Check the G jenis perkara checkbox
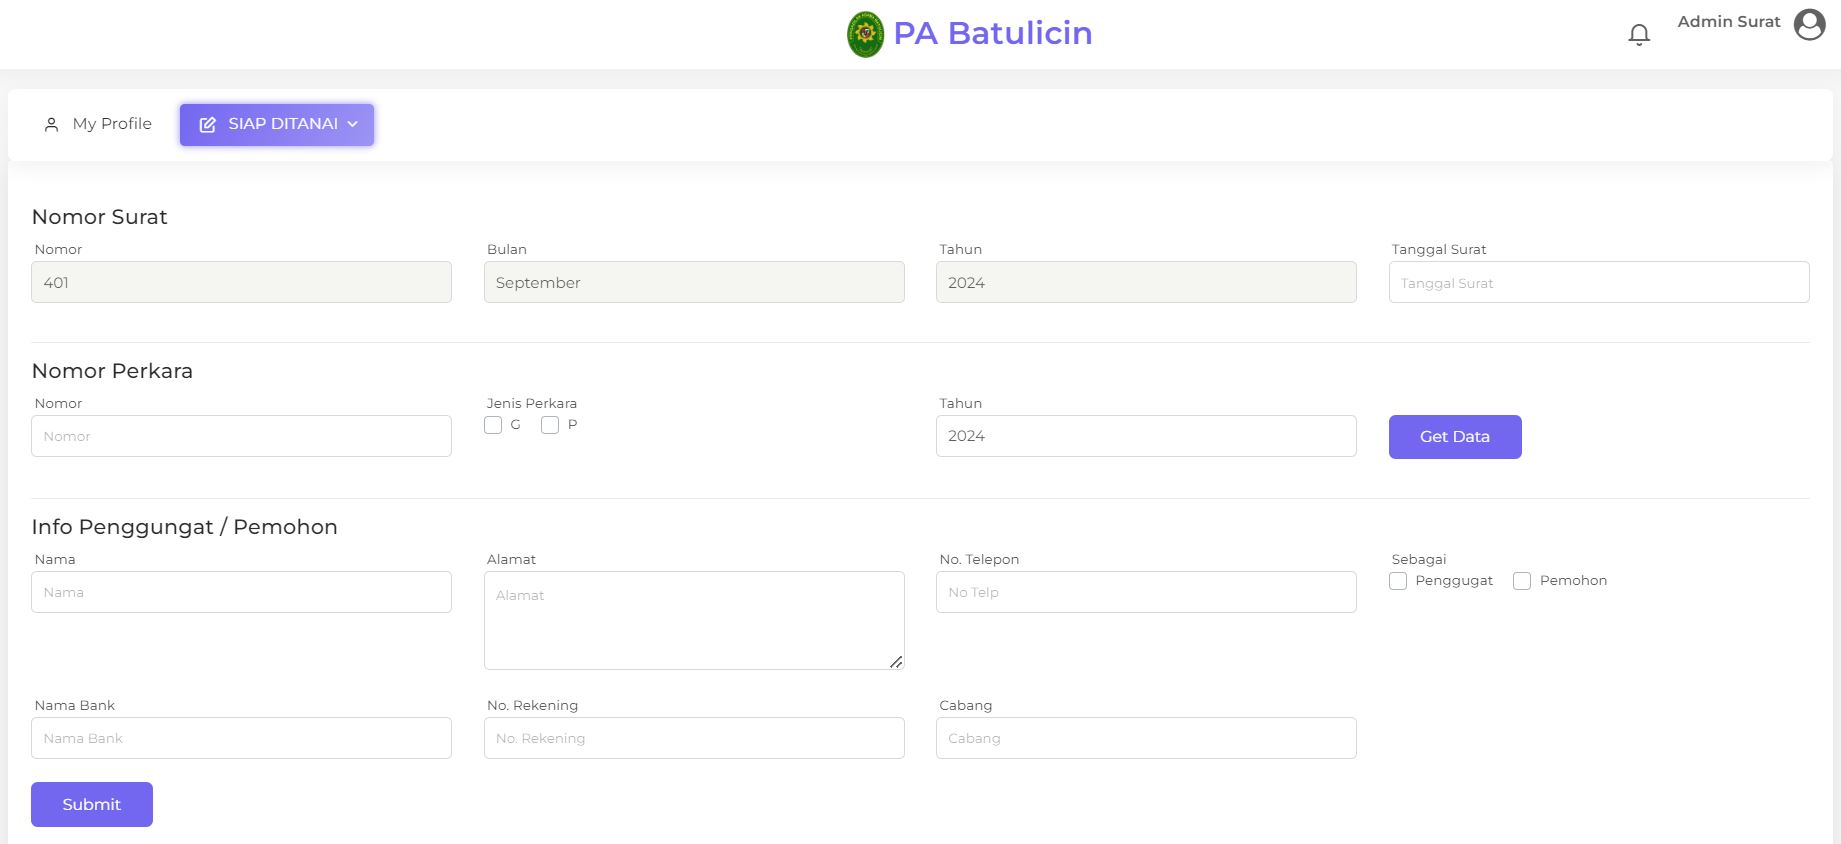This screenshot has width=1841, height=844. click(493, 425)
